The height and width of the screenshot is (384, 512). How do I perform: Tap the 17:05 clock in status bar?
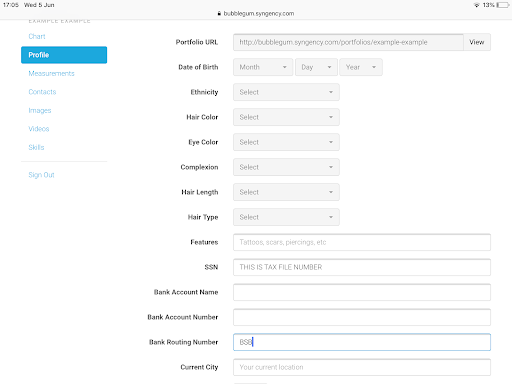[11, 5]
